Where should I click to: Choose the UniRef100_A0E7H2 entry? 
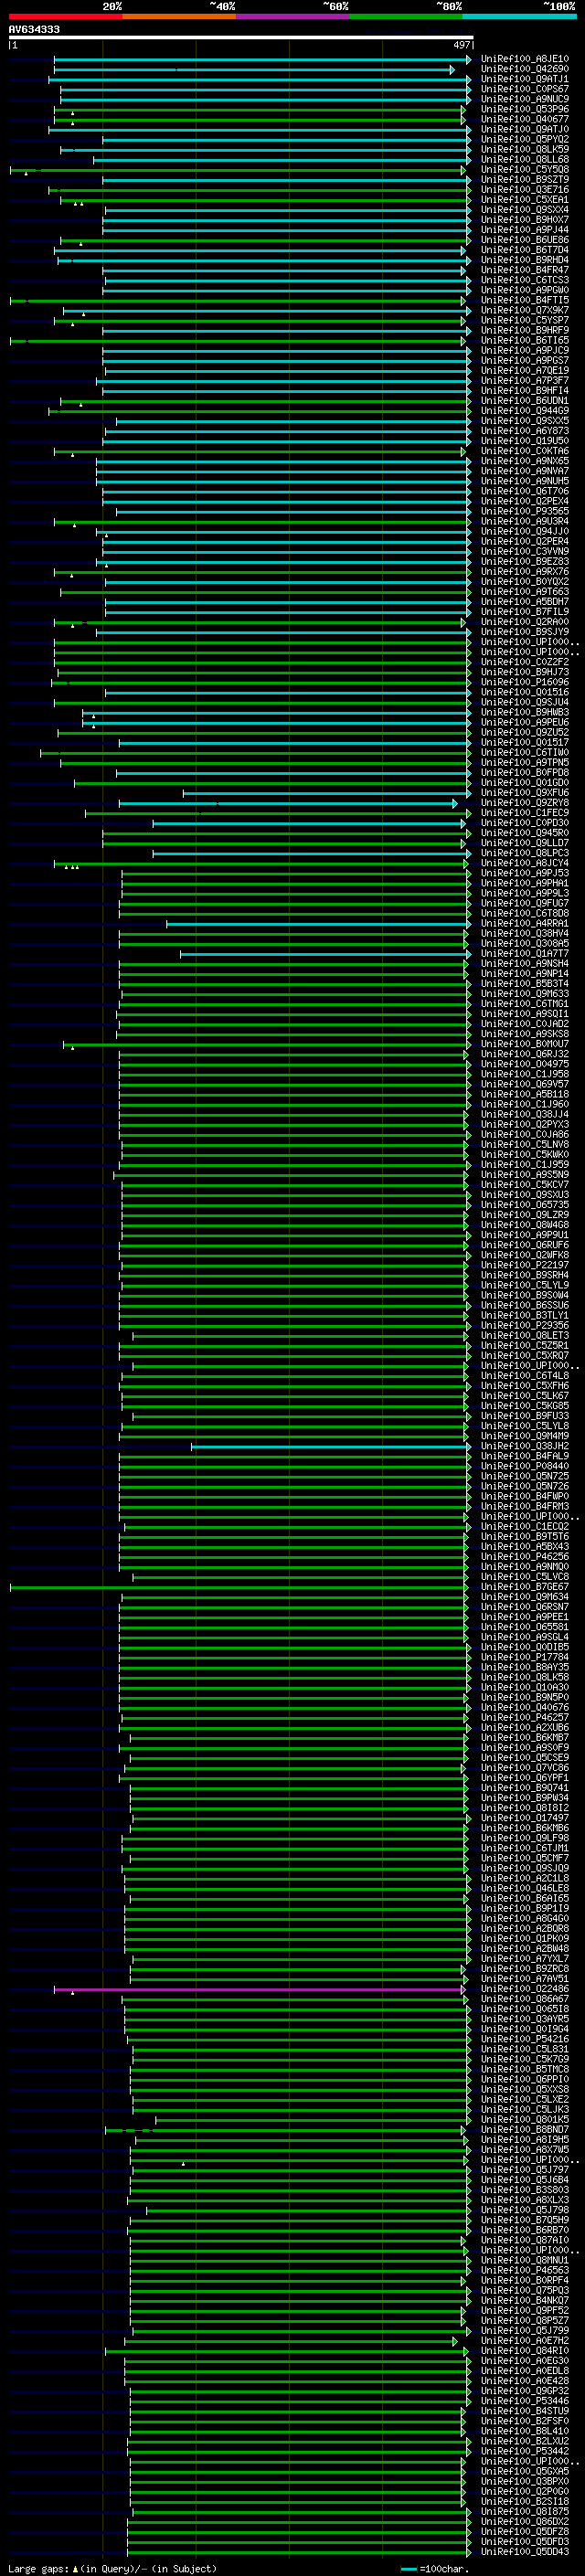(525, 2340)
